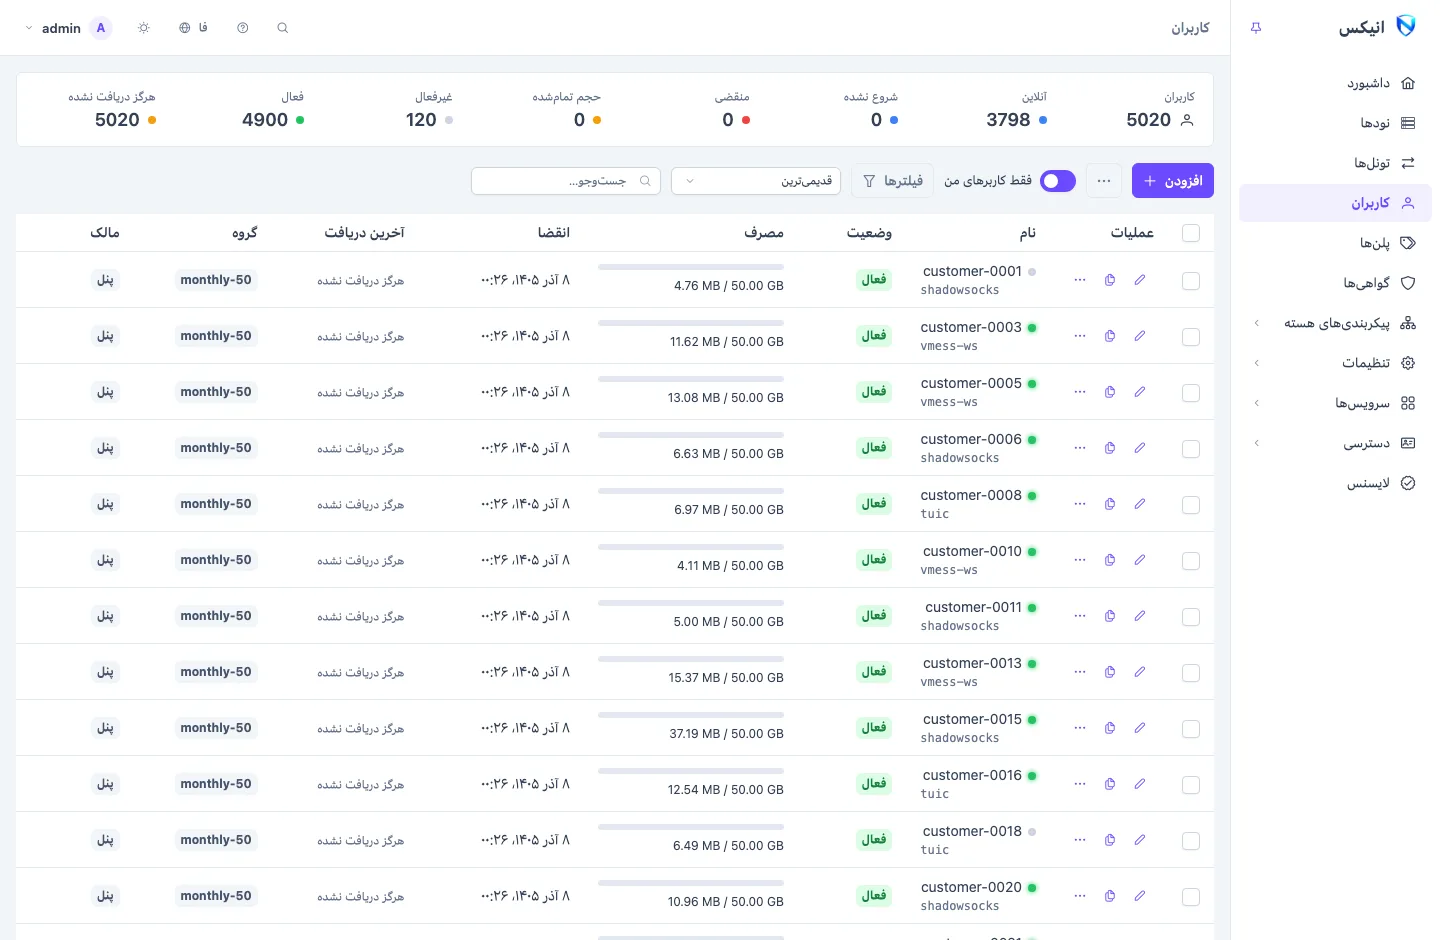This screenshot has height=940, width=1440.
Task: Open the 'فیلترها' filters button
Action: [x=893, y=181]
